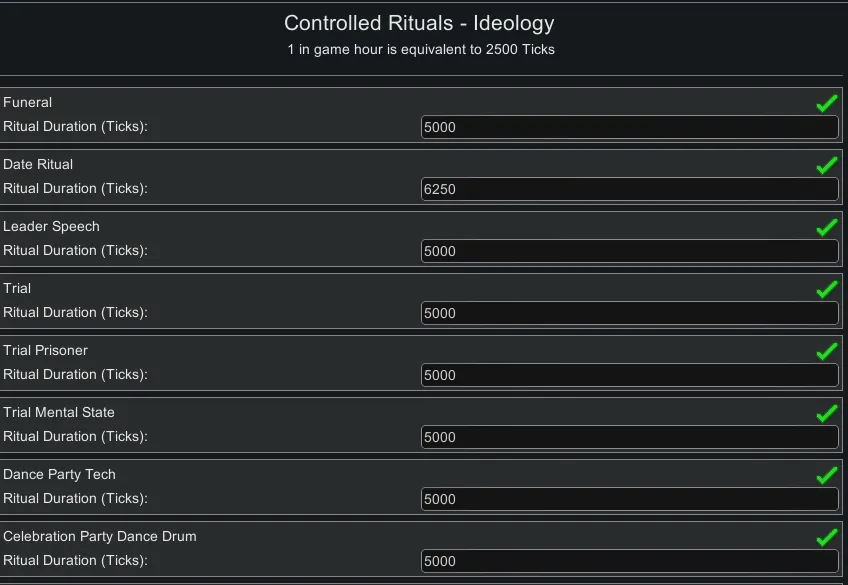Viewport: 848px width, 585px height.
Task: Focus the Leader Speech duration input
Action: click(x=629, y=251)
